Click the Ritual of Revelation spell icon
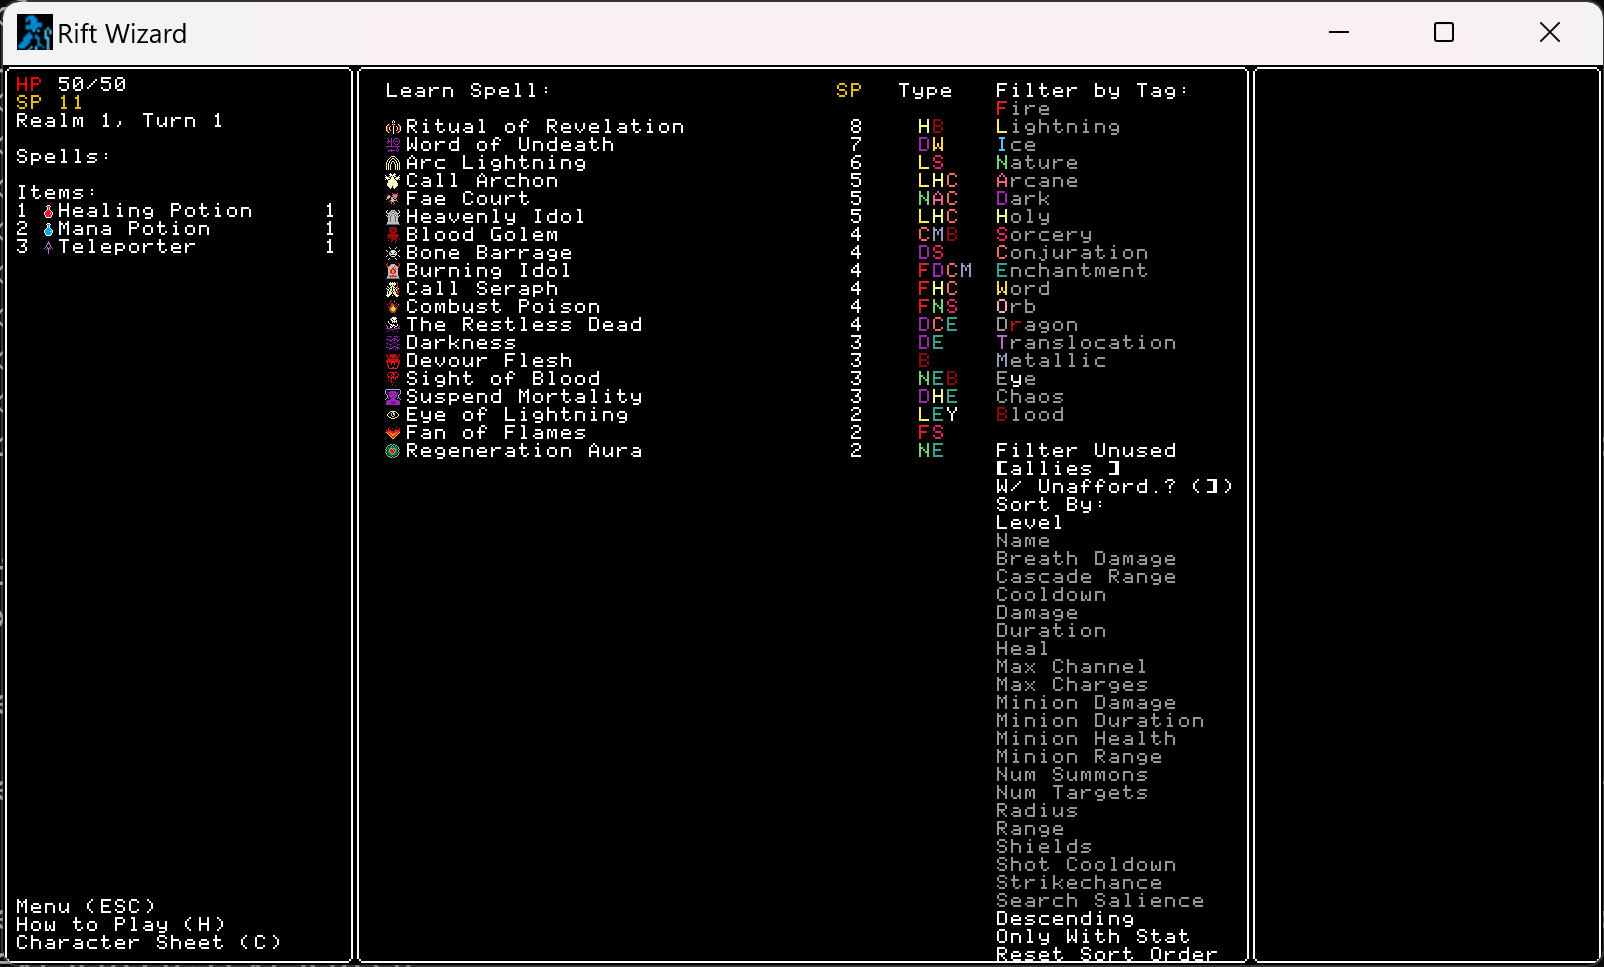This screenshot has width=1604, height=967. tap(393, 127)
